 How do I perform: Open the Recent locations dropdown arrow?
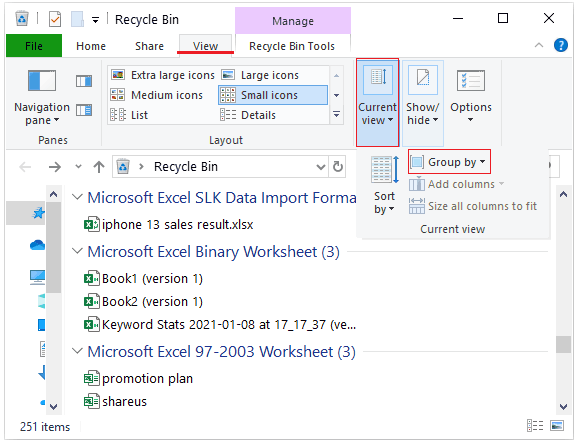(x=78, y=167)
